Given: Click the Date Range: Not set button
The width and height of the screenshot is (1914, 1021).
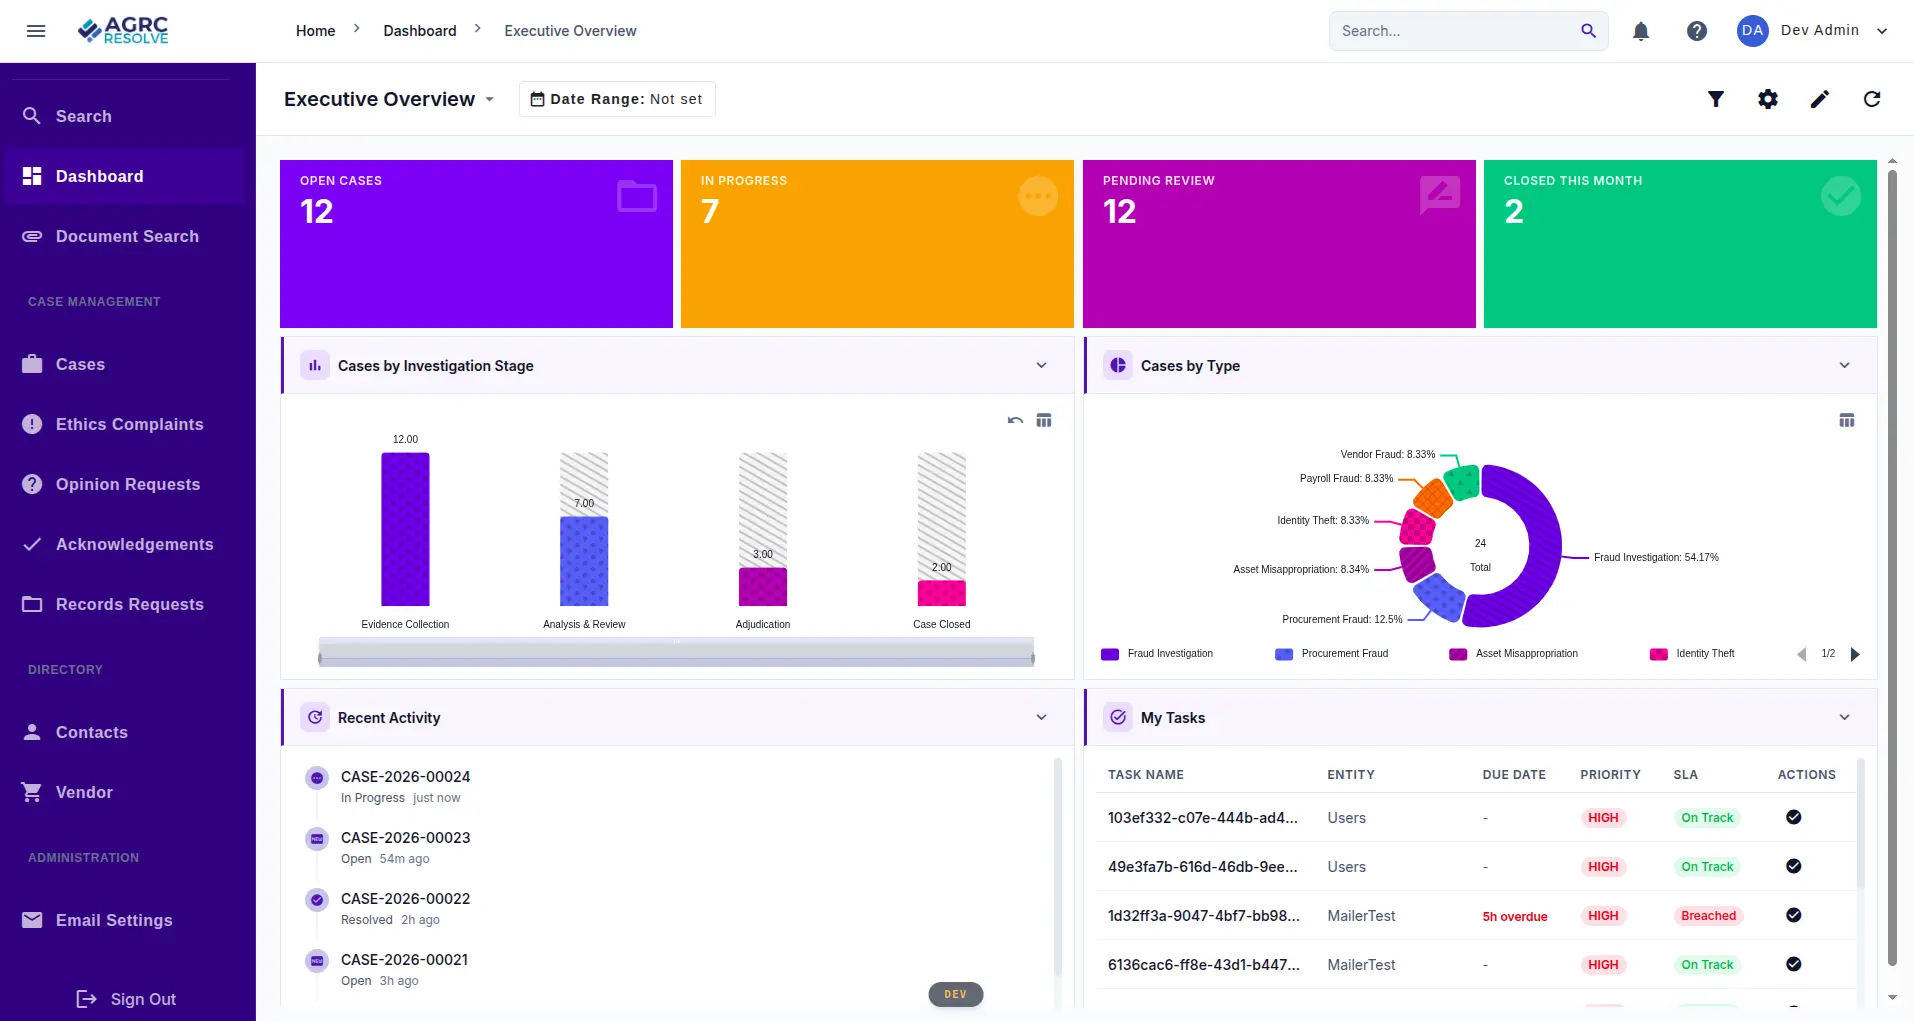Looking at the screenshot, I should click(x=617, y=99).
